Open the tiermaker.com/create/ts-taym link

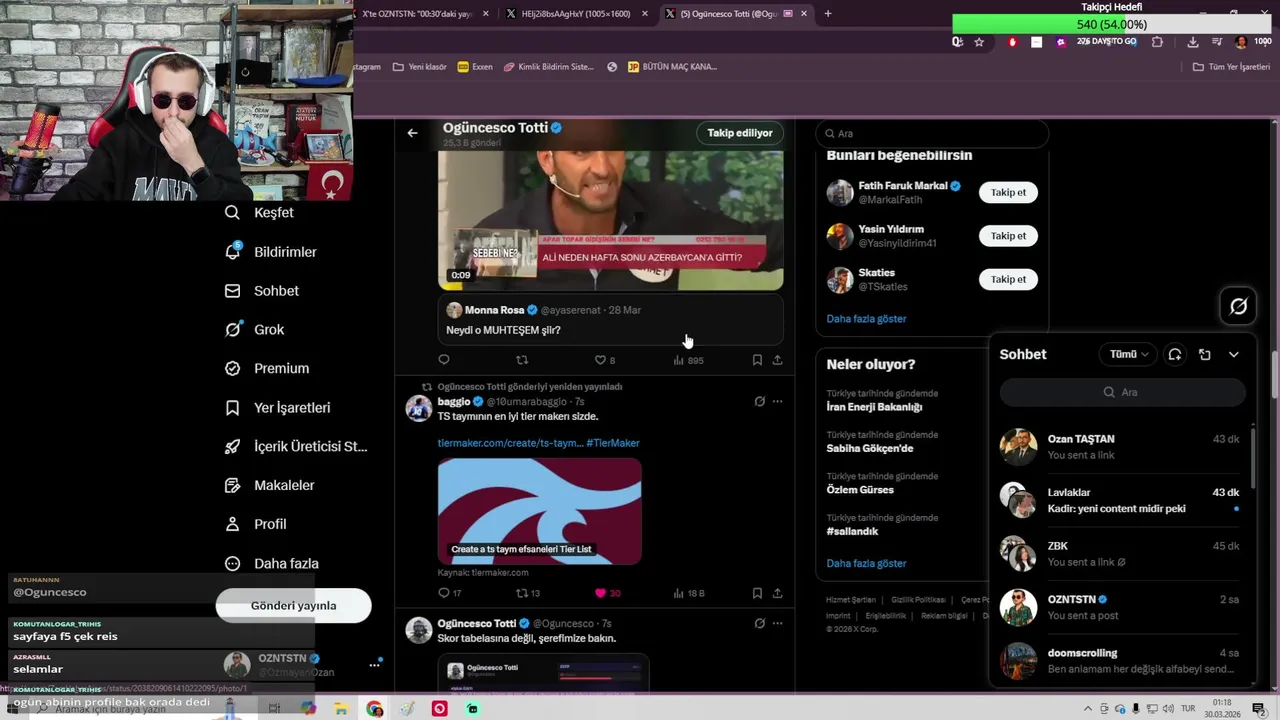(510, 443)
